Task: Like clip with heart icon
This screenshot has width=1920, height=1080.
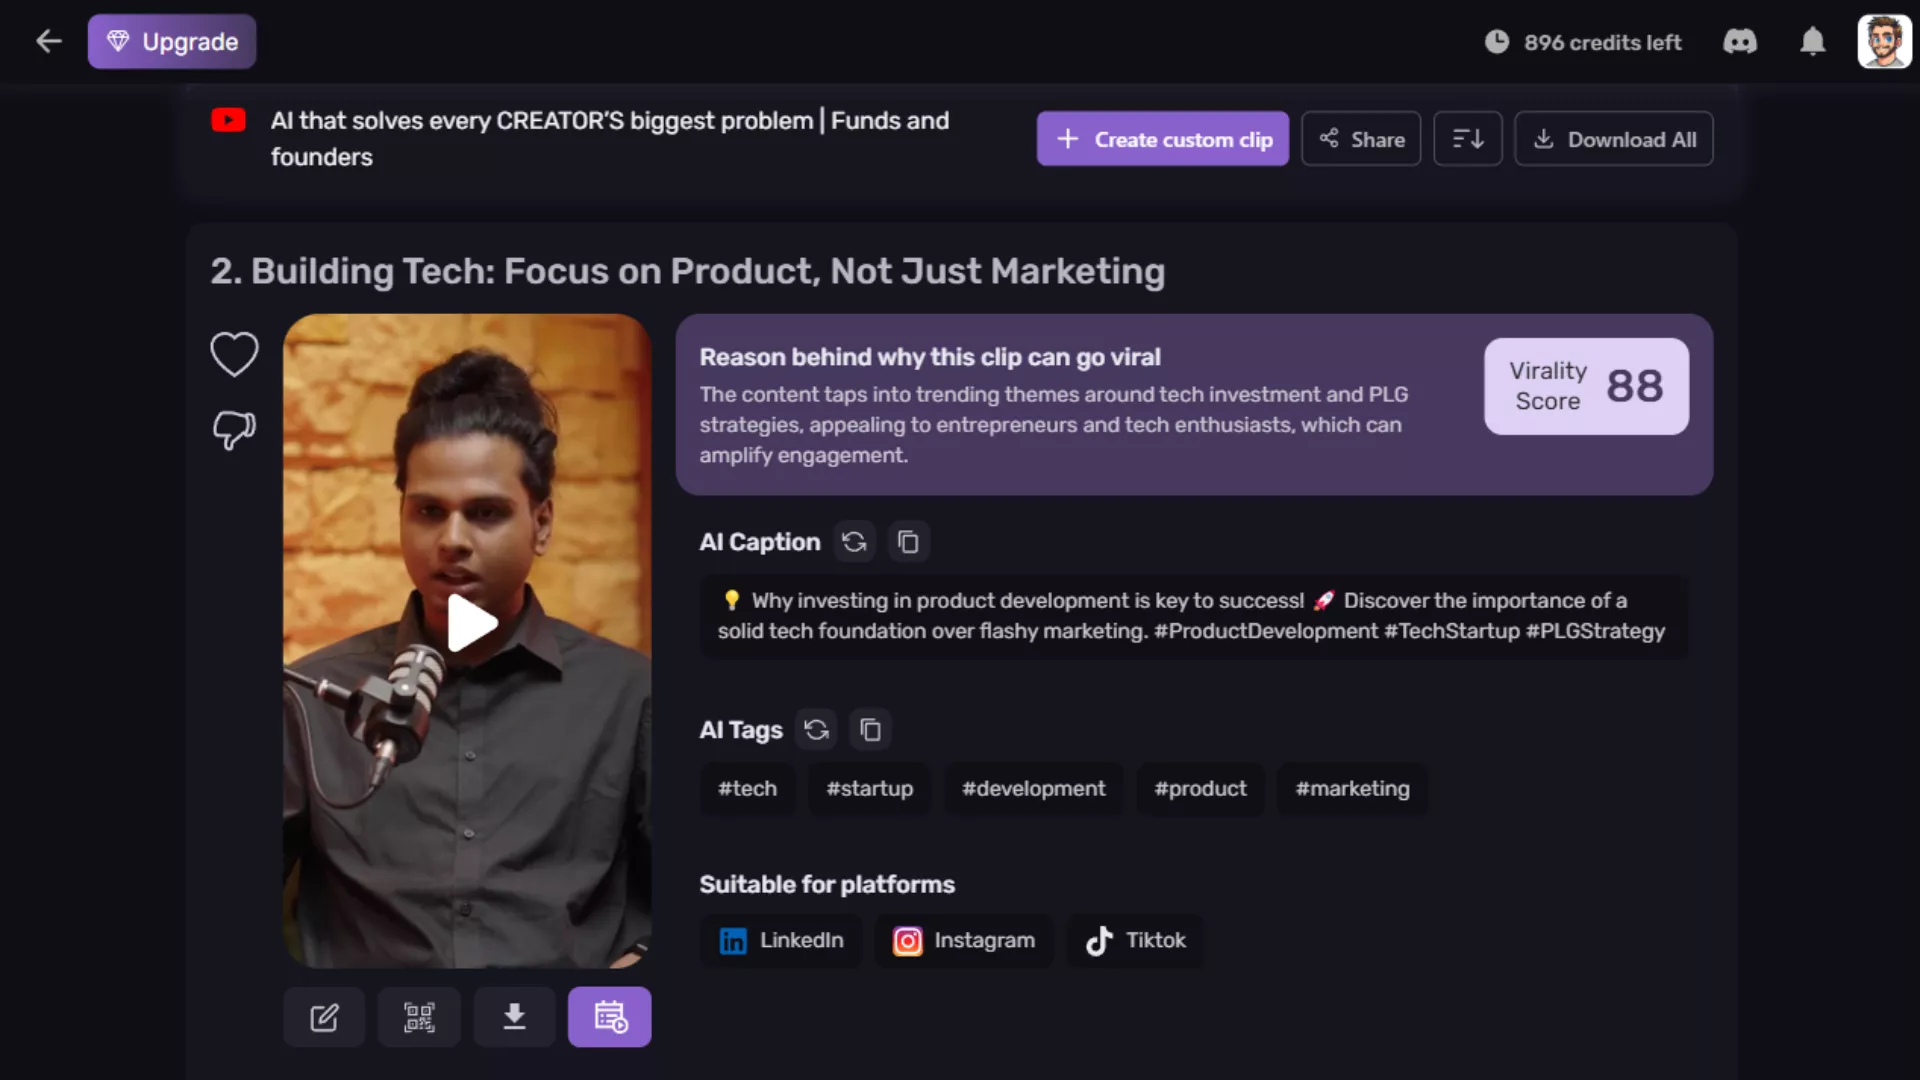Action: pos(234,354)
